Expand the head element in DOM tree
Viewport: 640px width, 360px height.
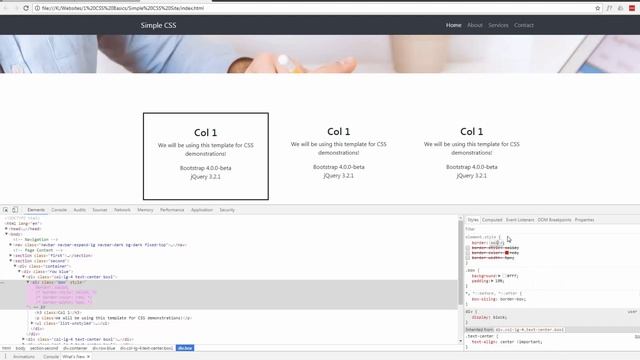point(7,229)
